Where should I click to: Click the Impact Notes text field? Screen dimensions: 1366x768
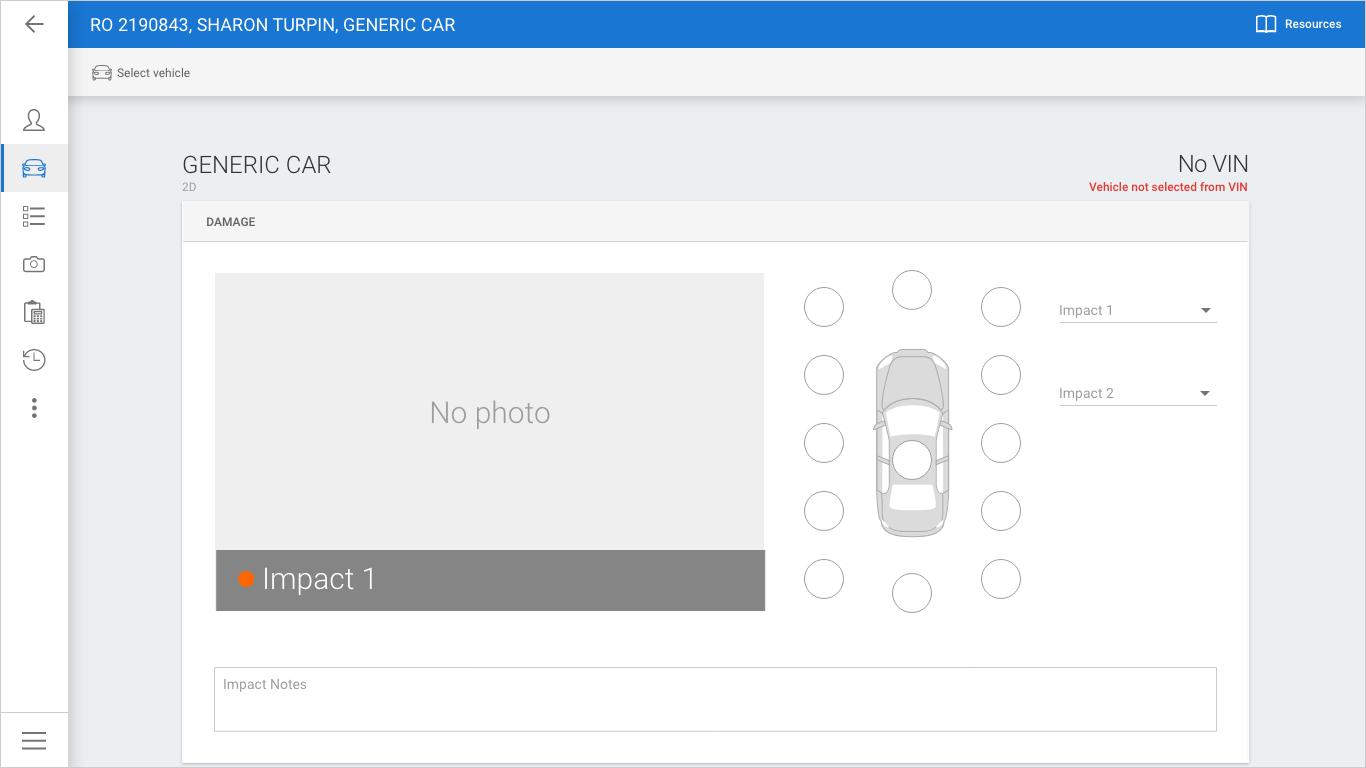[x=715, y=699]
